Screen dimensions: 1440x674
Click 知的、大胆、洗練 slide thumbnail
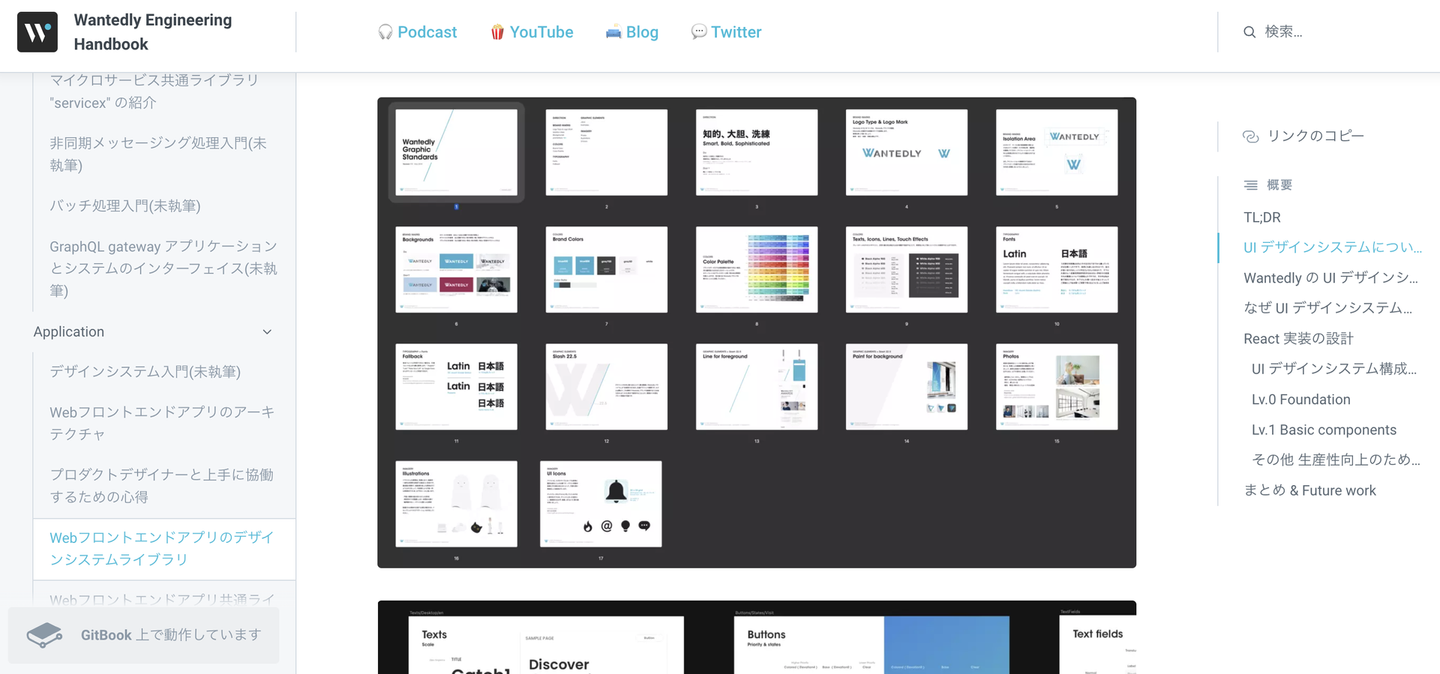click(x=757, y=152)
